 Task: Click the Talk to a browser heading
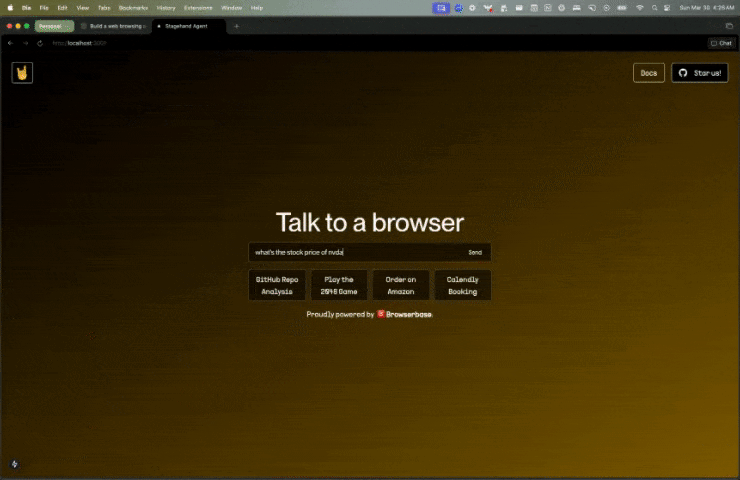click(x=370, y=222)
